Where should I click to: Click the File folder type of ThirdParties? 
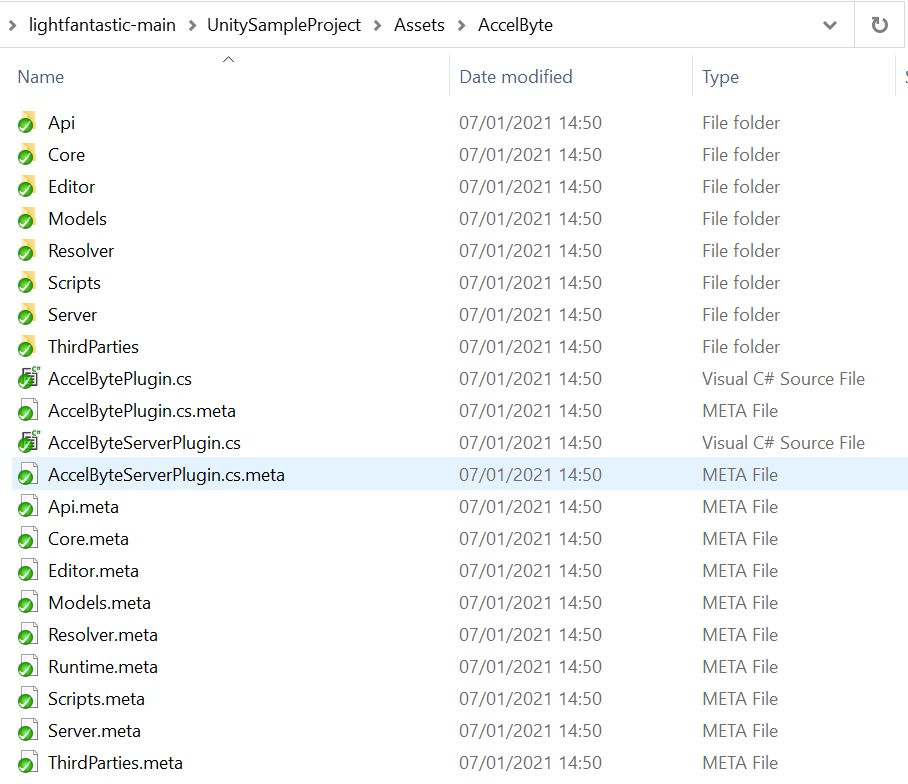[741, 347]
